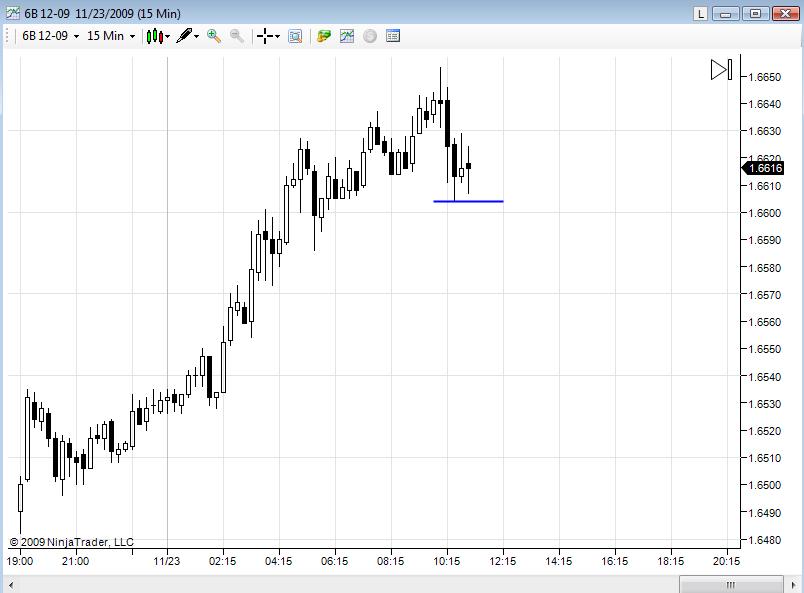Click the candlestick chart style icon
The image size is (804, 593).
154,36
